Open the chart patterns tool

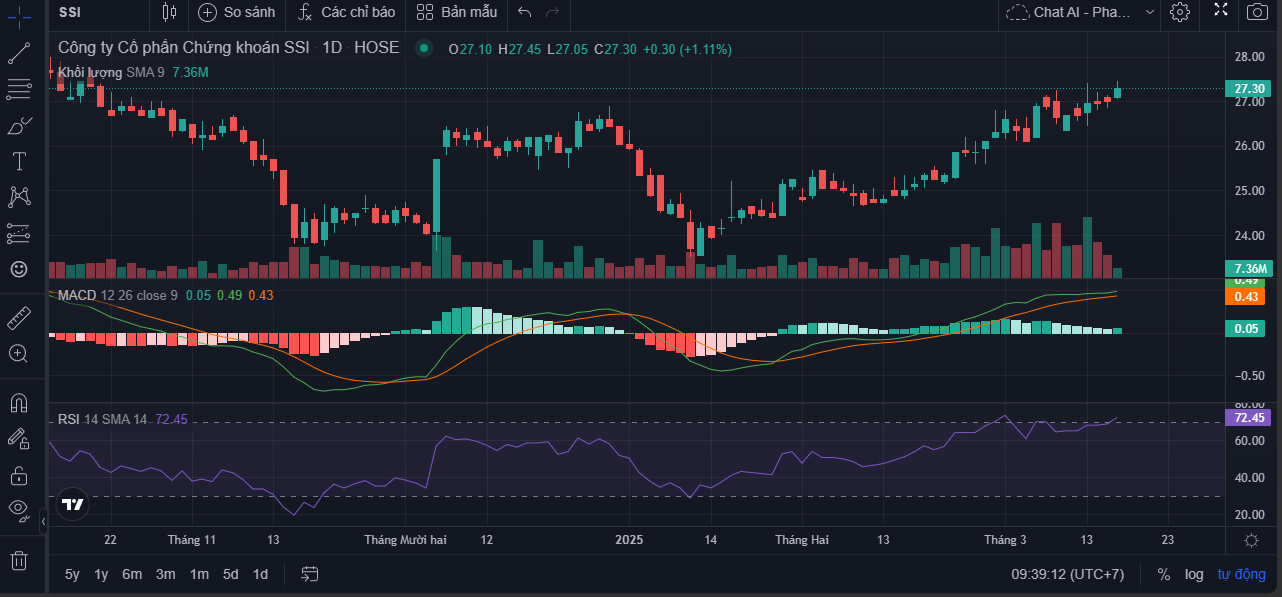[19, 197]
